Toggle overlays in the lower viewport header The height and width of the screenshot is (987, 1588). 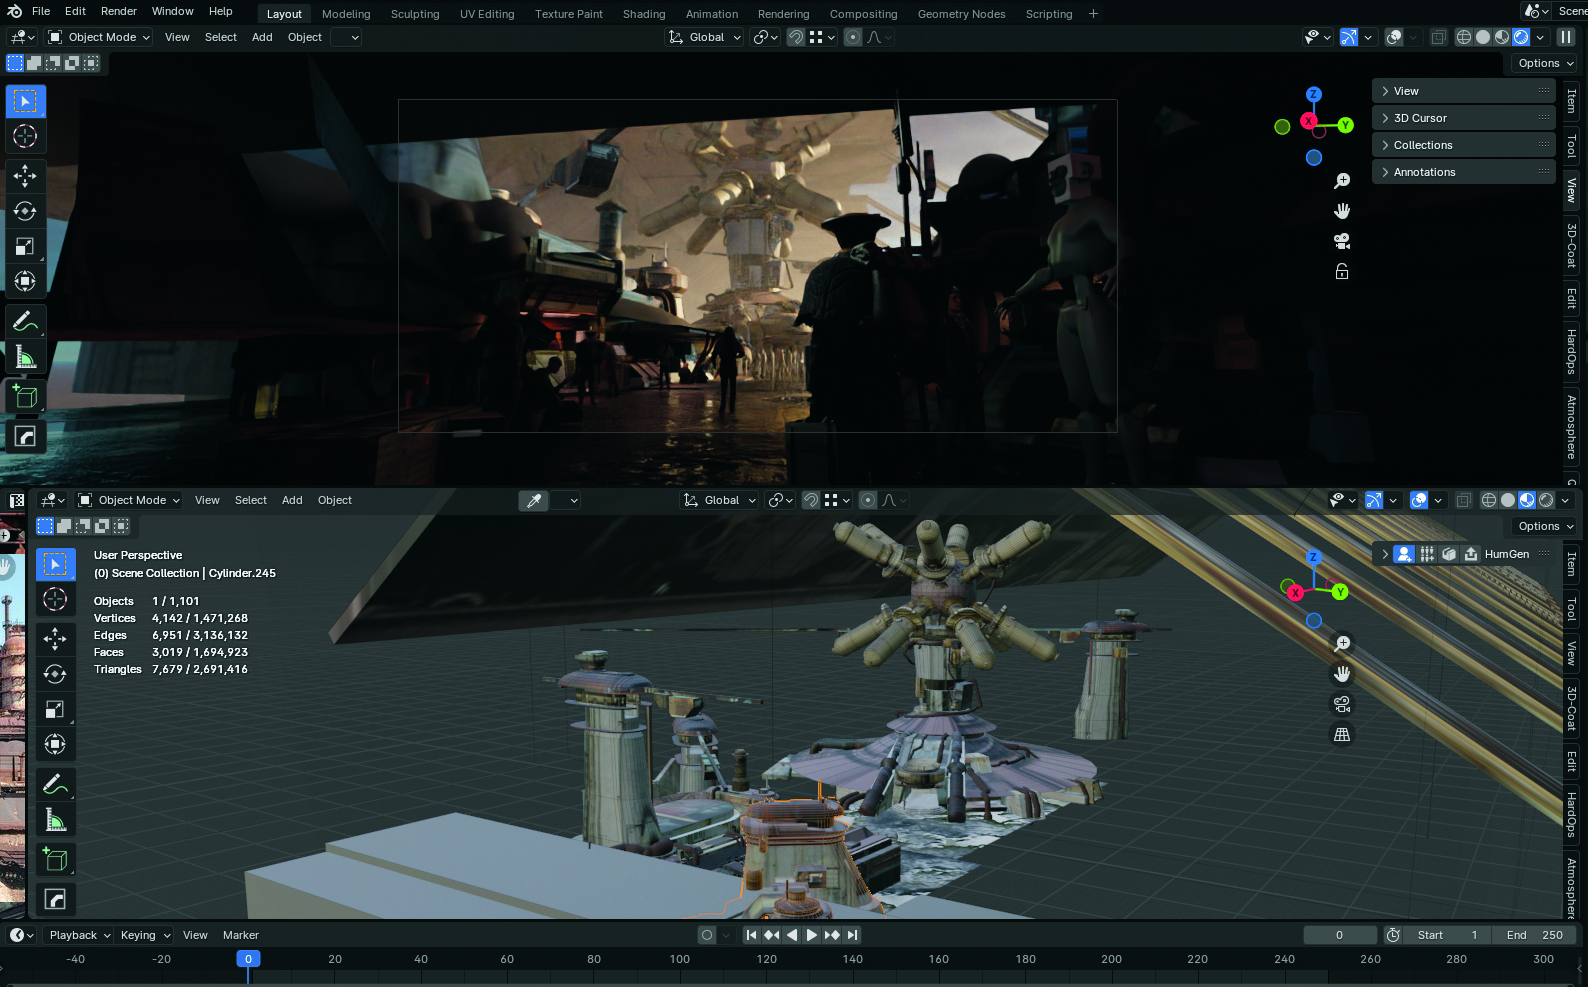pyautogui.click(x=1419, y=500)
